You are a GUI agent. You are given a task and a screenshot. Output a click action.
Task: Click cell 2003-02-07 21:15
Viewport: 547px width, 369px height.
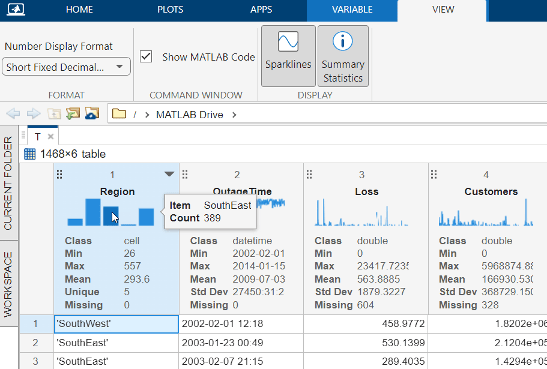click(x=241, y=361)
